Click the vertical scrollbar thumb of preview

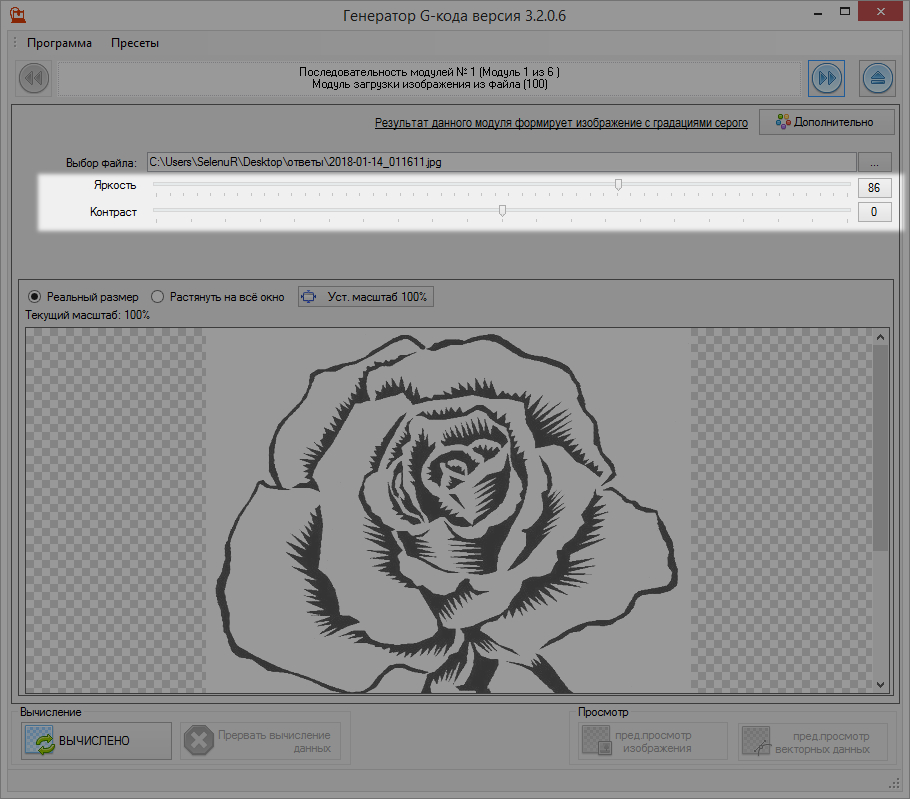pos(880,448)
